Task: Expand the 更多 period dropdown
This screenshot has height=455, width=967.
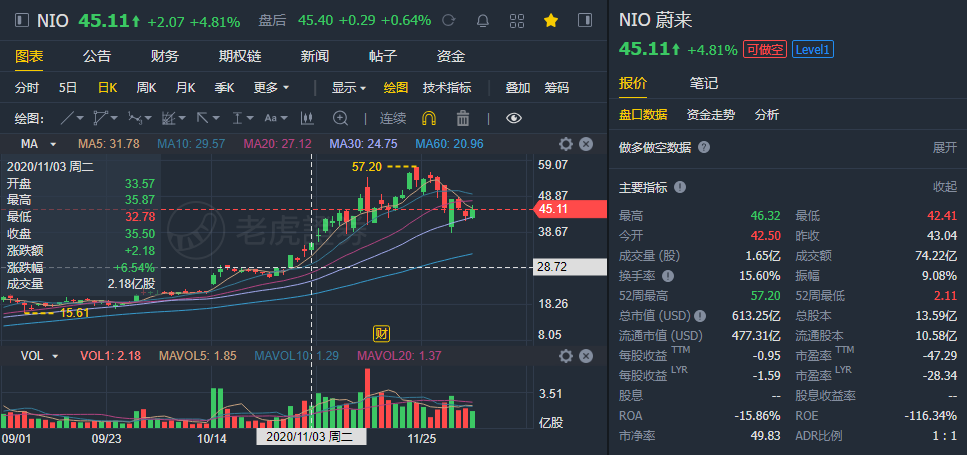Action: 271,88
